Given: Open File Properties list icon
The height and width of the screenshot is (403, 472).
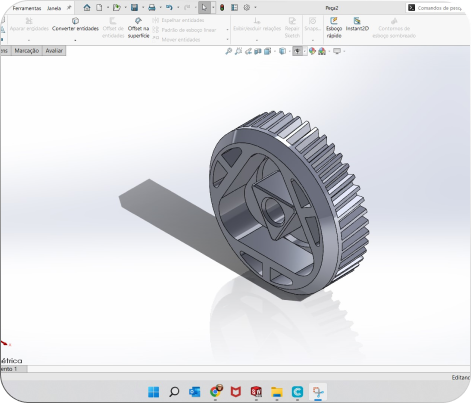Looking at the screenshot, I should click(235, 7).
